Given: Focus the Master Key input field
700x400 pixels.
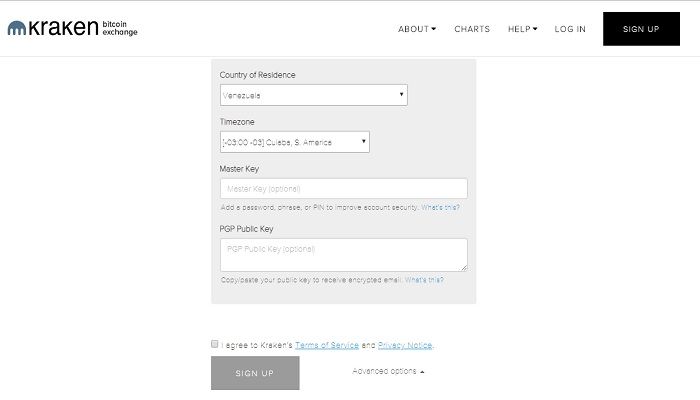Looking at the screenshot, I should [x=343, y=189].
